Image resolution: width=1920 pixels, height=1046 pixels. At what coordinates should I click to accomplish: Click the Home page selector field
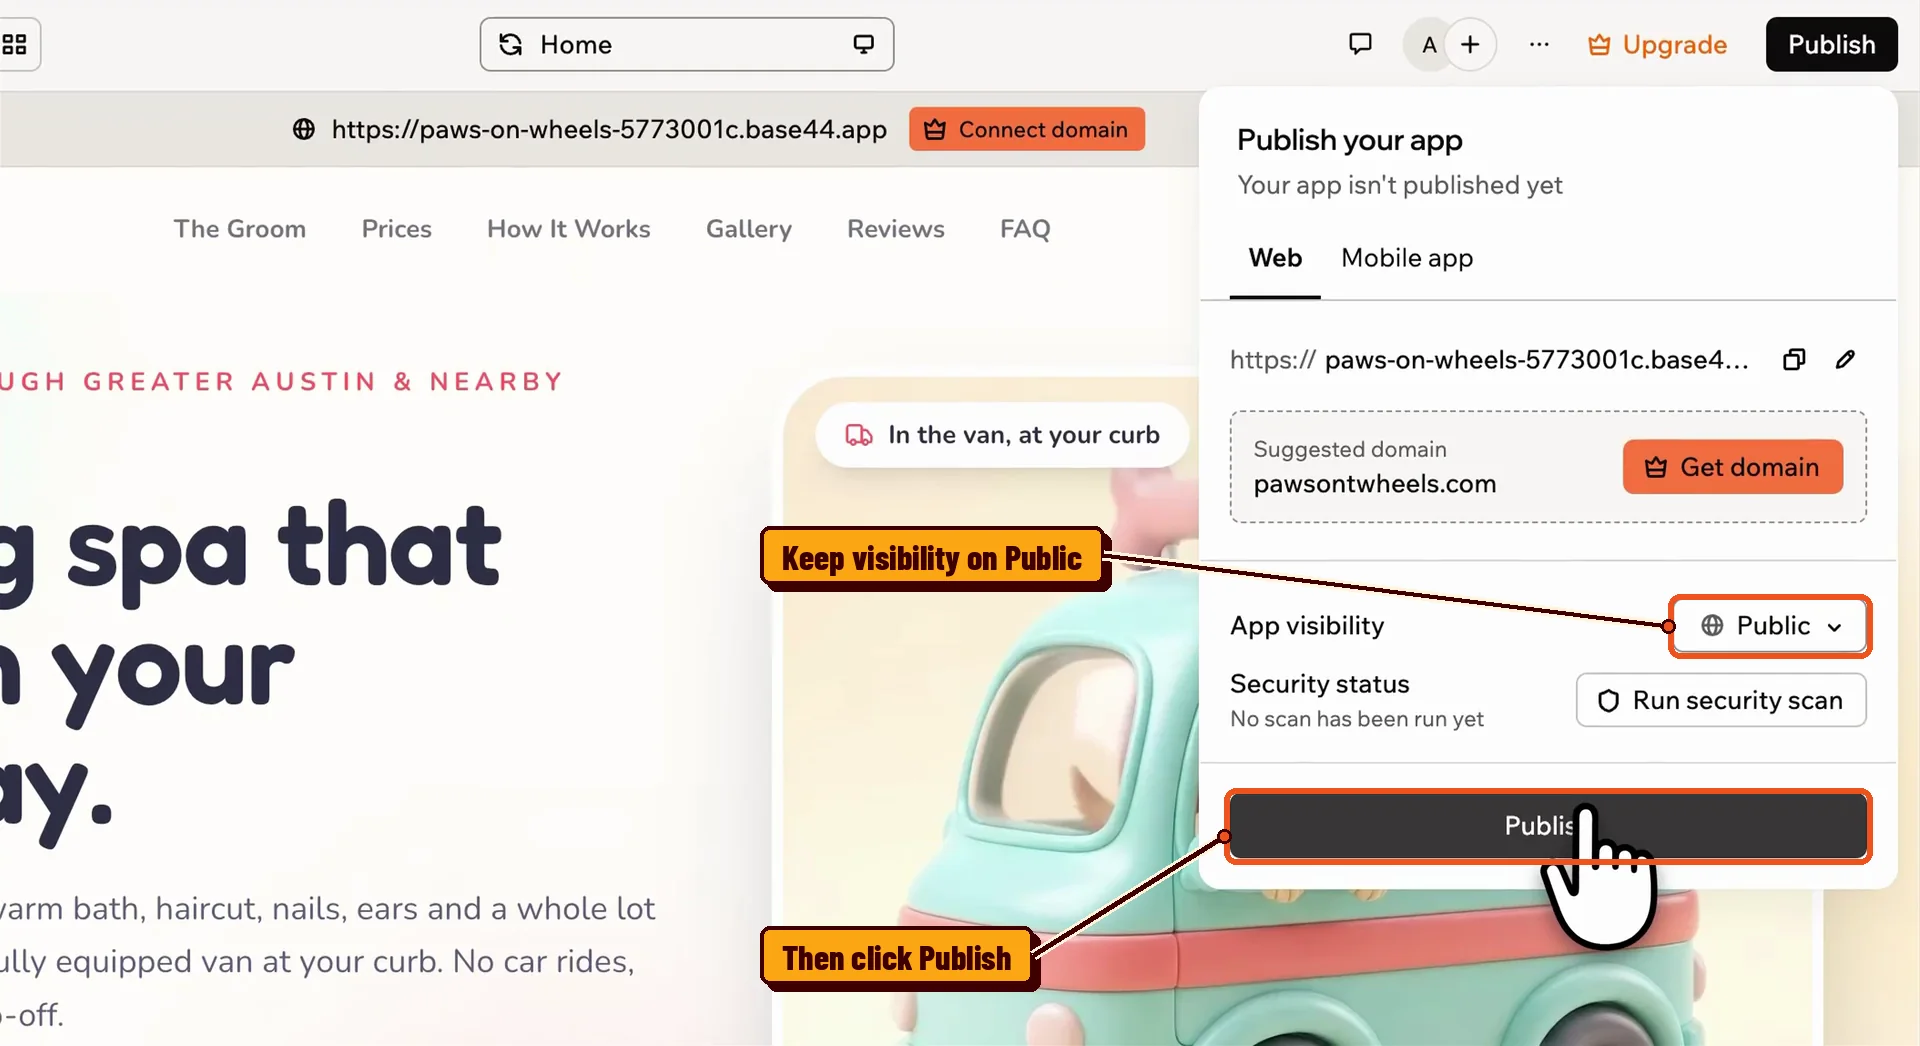tap(687, 44)
